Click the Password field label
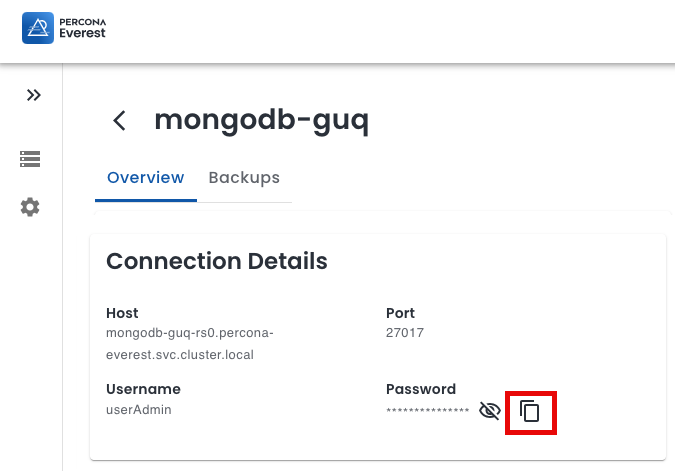The width and height of the screenshot is (676, 471). pyautogui.click(x=421, y=389)
